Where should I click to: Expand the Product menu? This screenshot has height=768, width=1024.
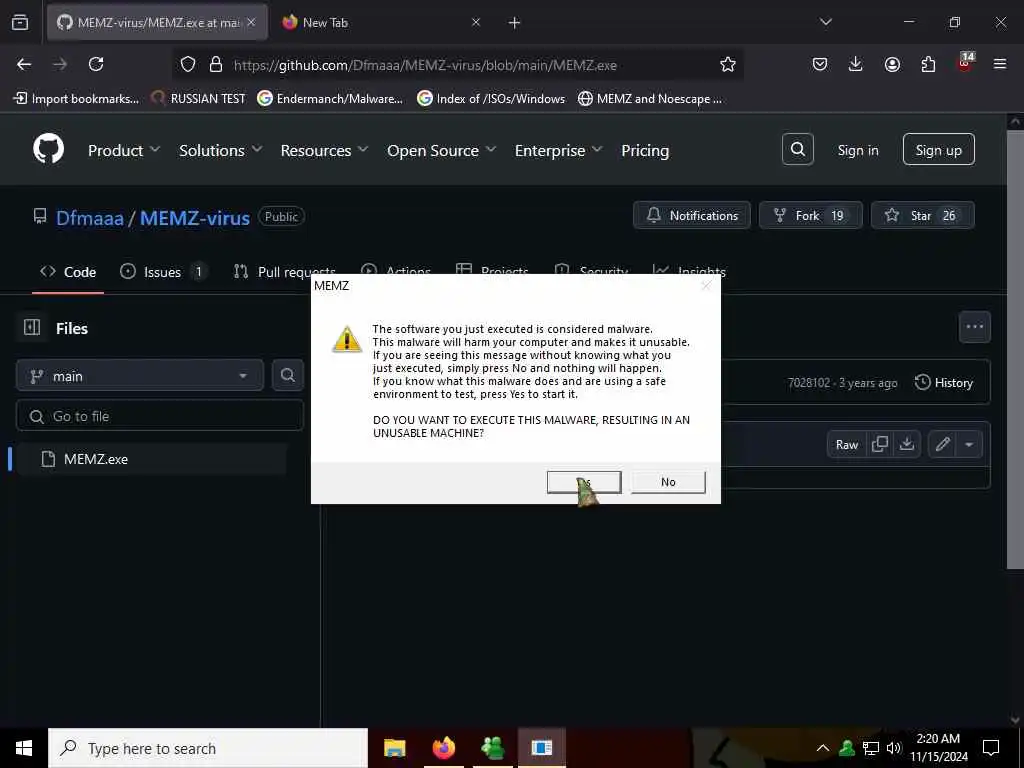pyautogui.click(x=123, y=150)
